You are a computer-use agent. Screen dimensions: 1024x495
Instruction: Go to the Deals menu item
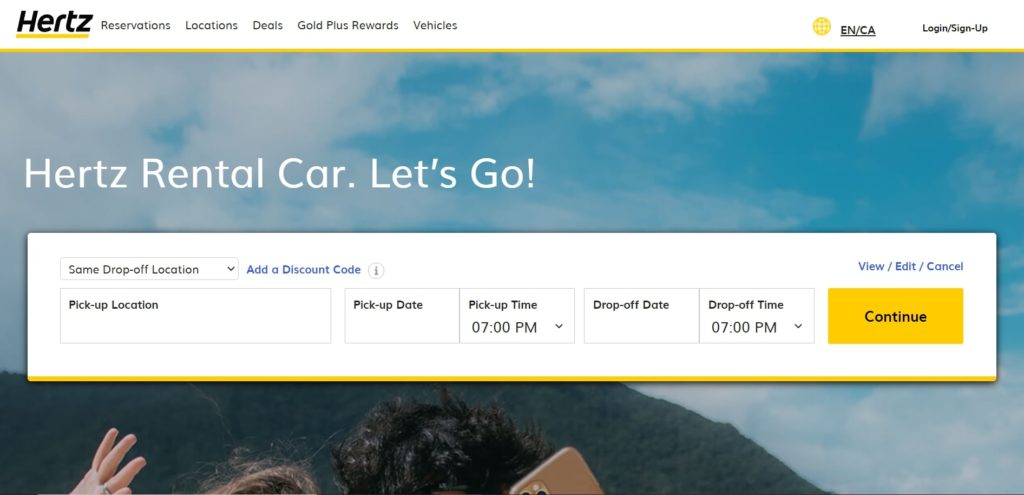point(267,26)
